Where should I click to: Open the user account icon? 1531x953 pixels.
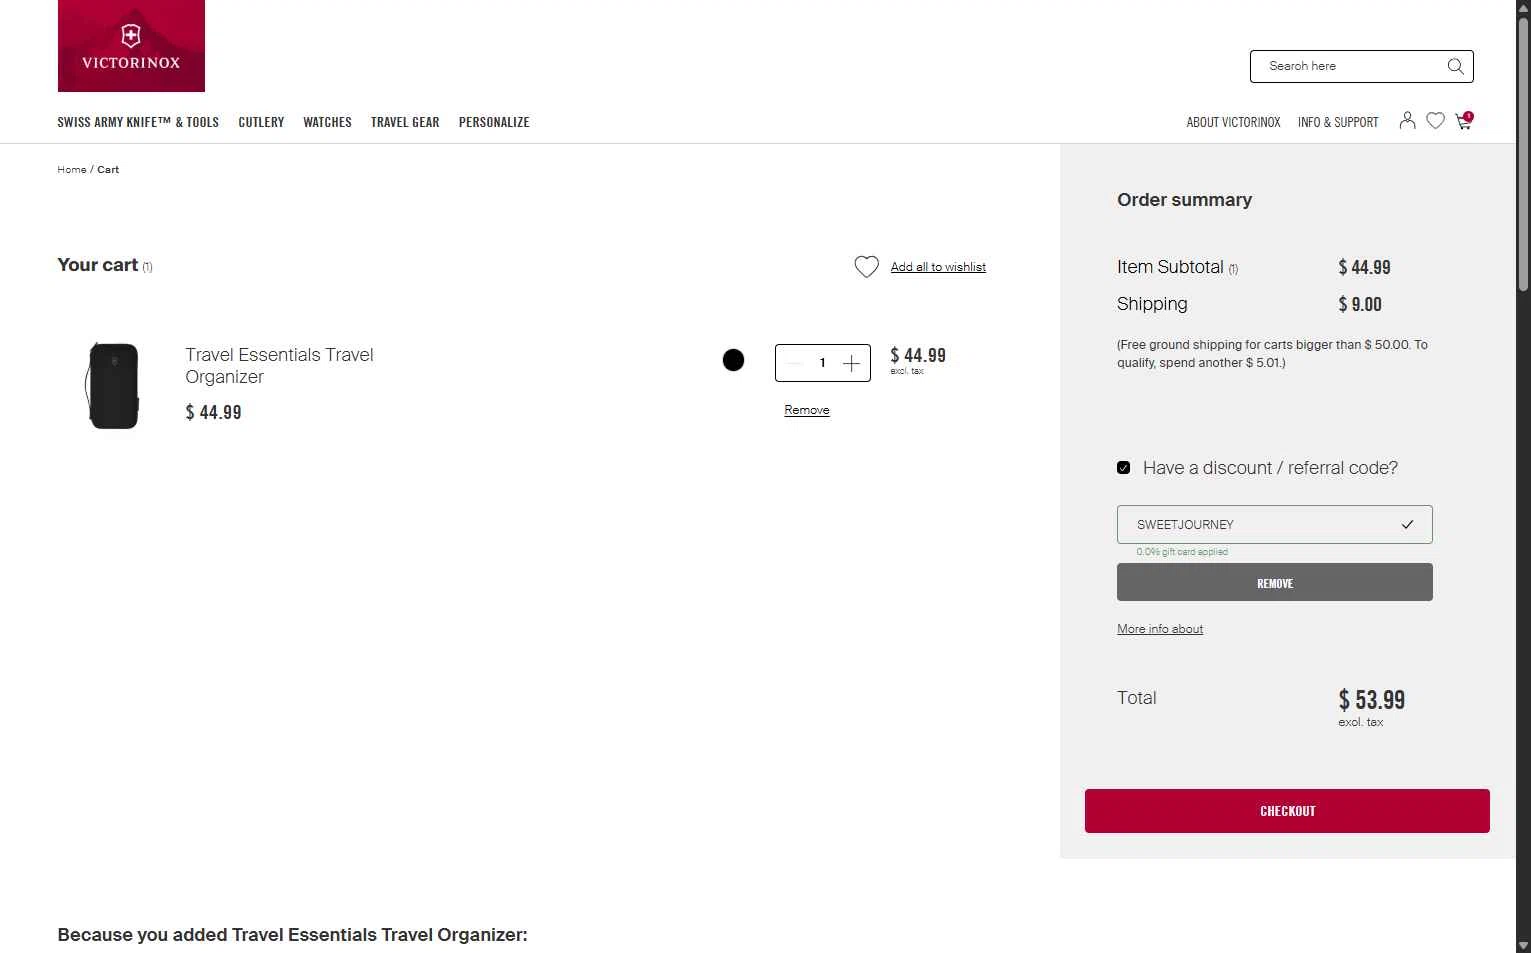[1407, 120]
